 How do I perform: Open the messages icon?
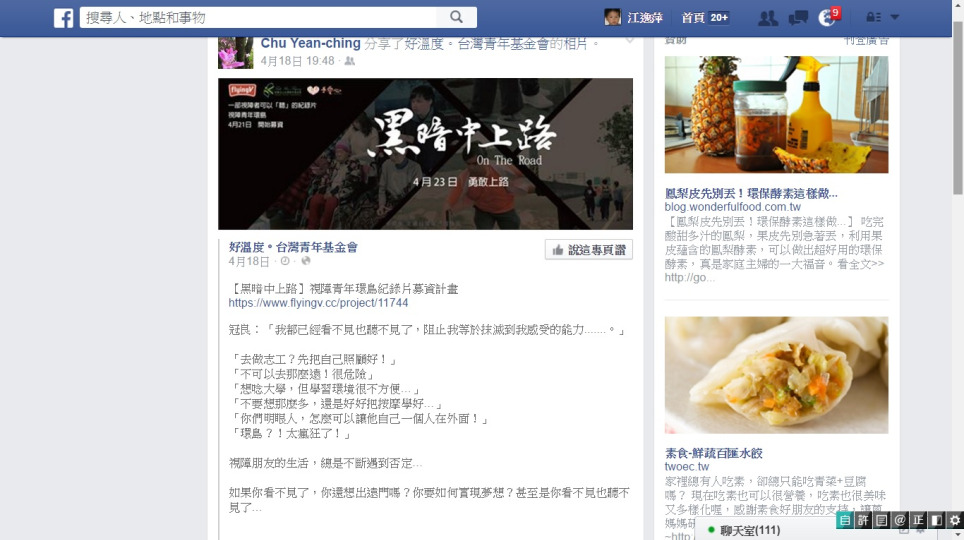click(x=798, y=18)
